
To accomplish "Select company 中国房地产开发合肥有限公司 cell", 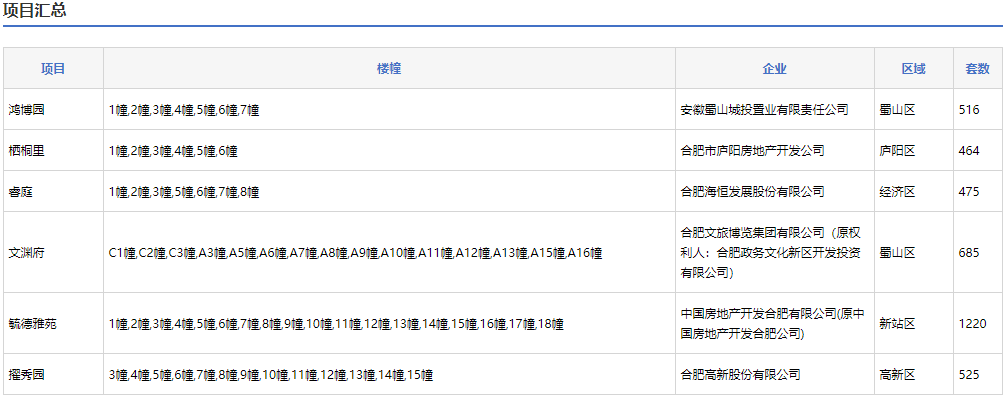I will pos(775,323).
